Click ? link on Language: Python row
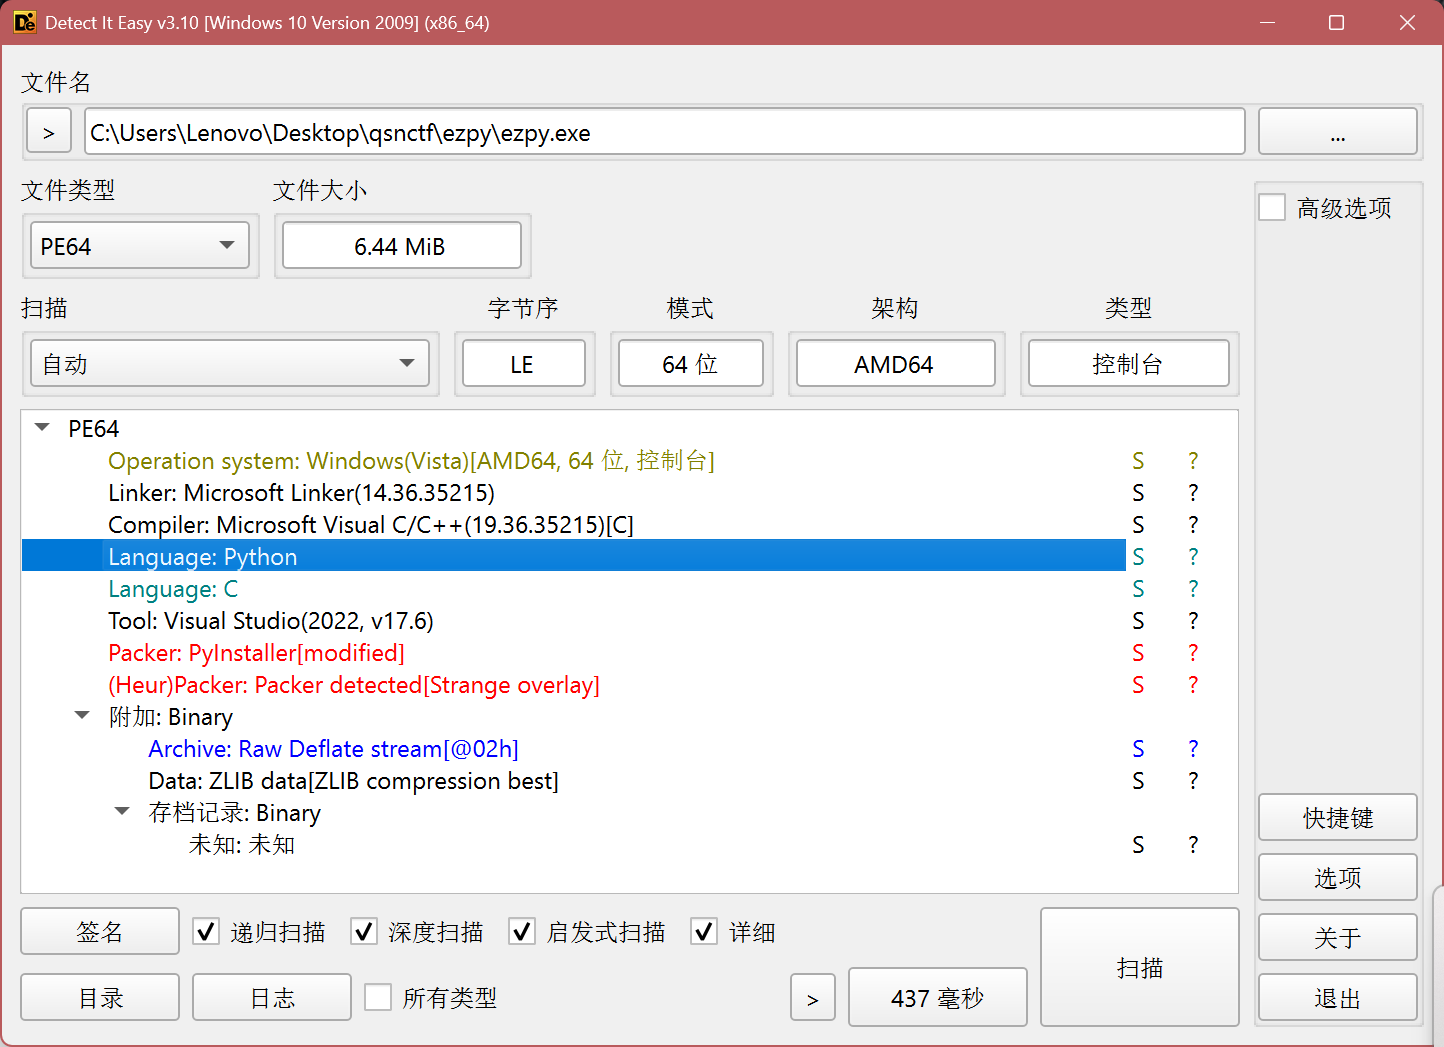This screenshot has height=1047, width=1444. tap(1193, 556)
